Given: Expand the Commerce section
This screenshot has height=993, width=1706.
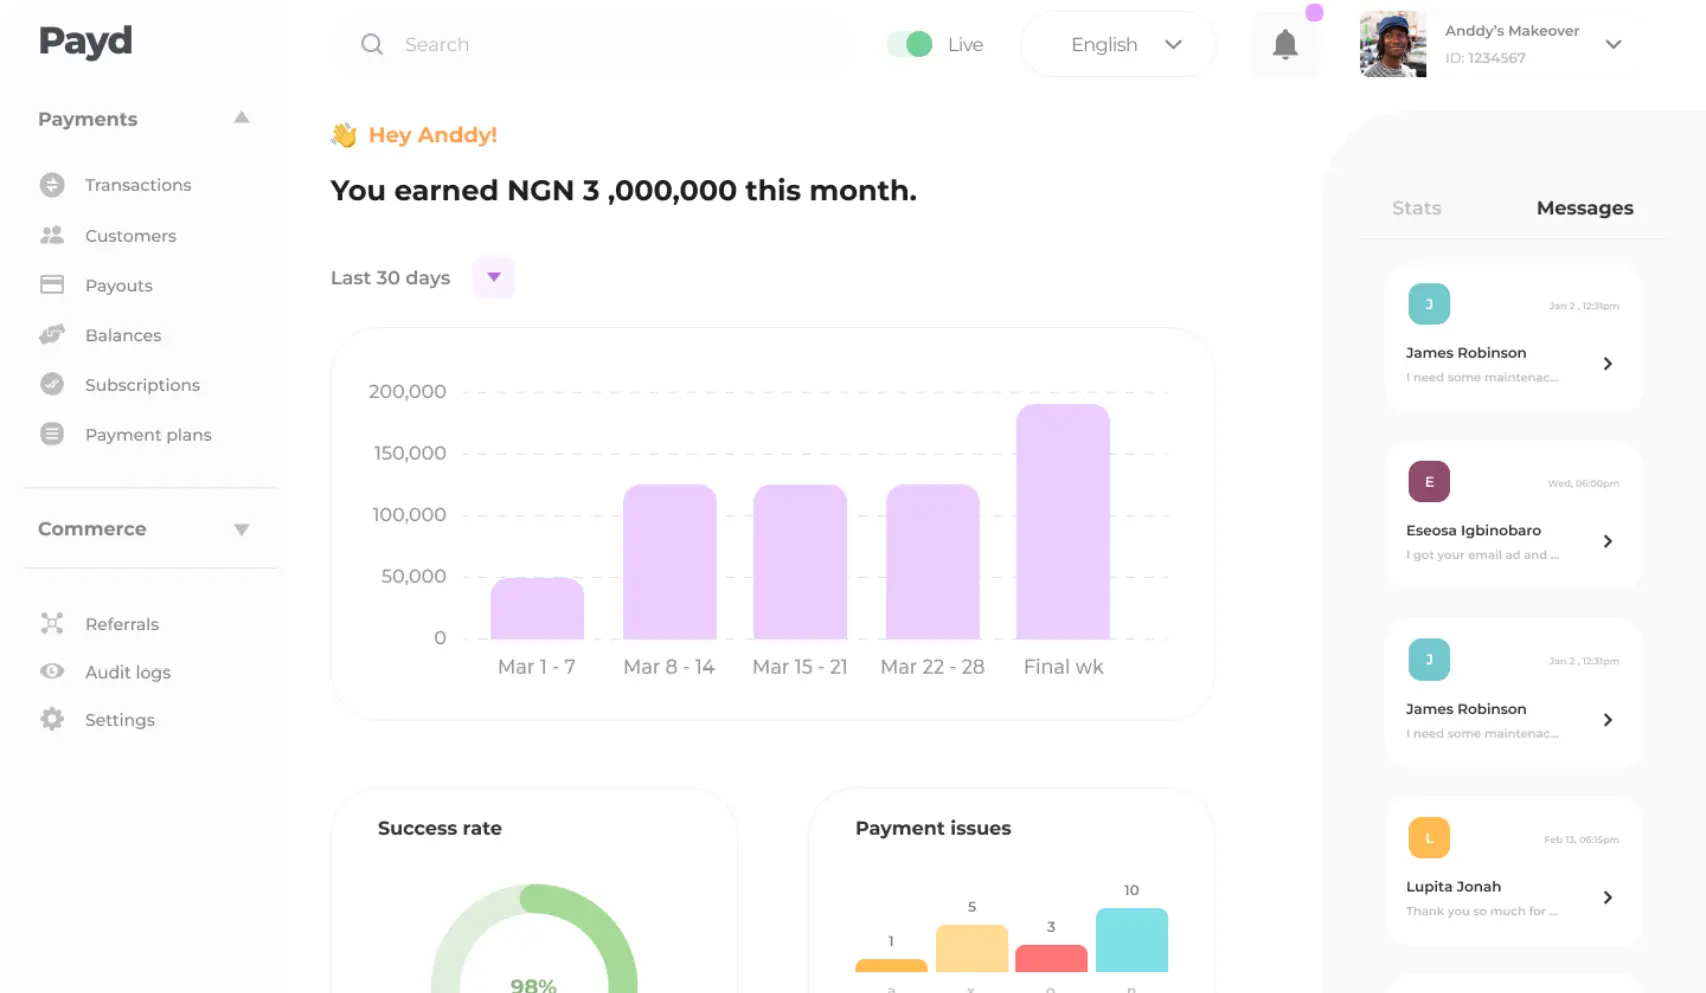Looking at the screenshot, I should (x=241, y=529).
